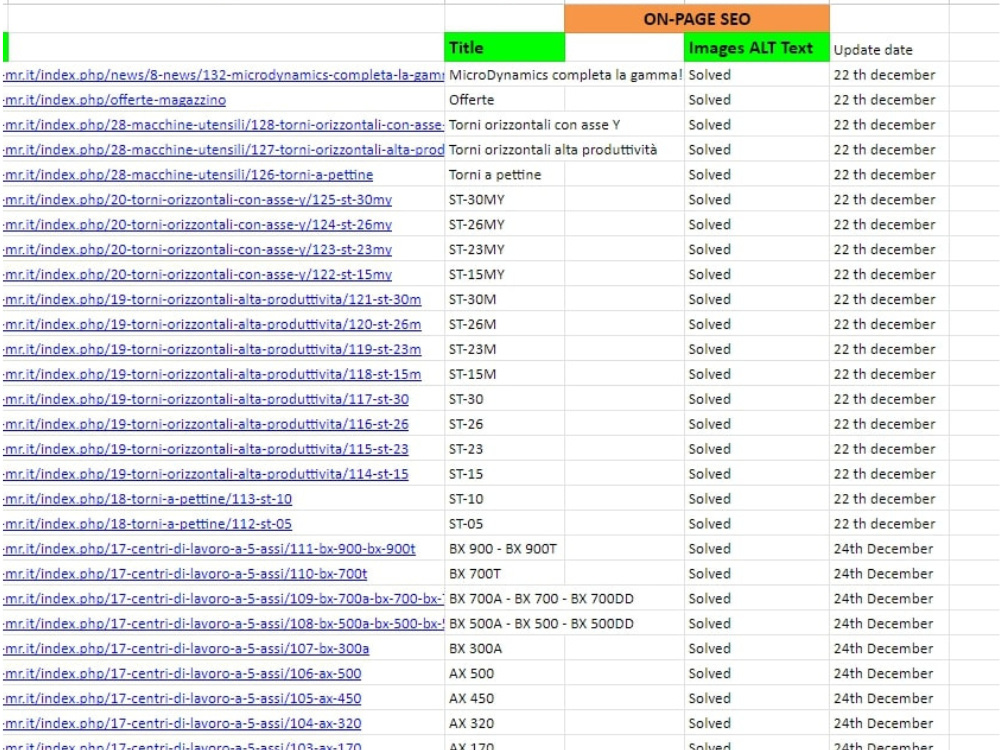The height and width of the screenshot is (750, 1000).
Task: Open the 119-st-23m link
Action: pyautogui.click(x=212, y=349)
